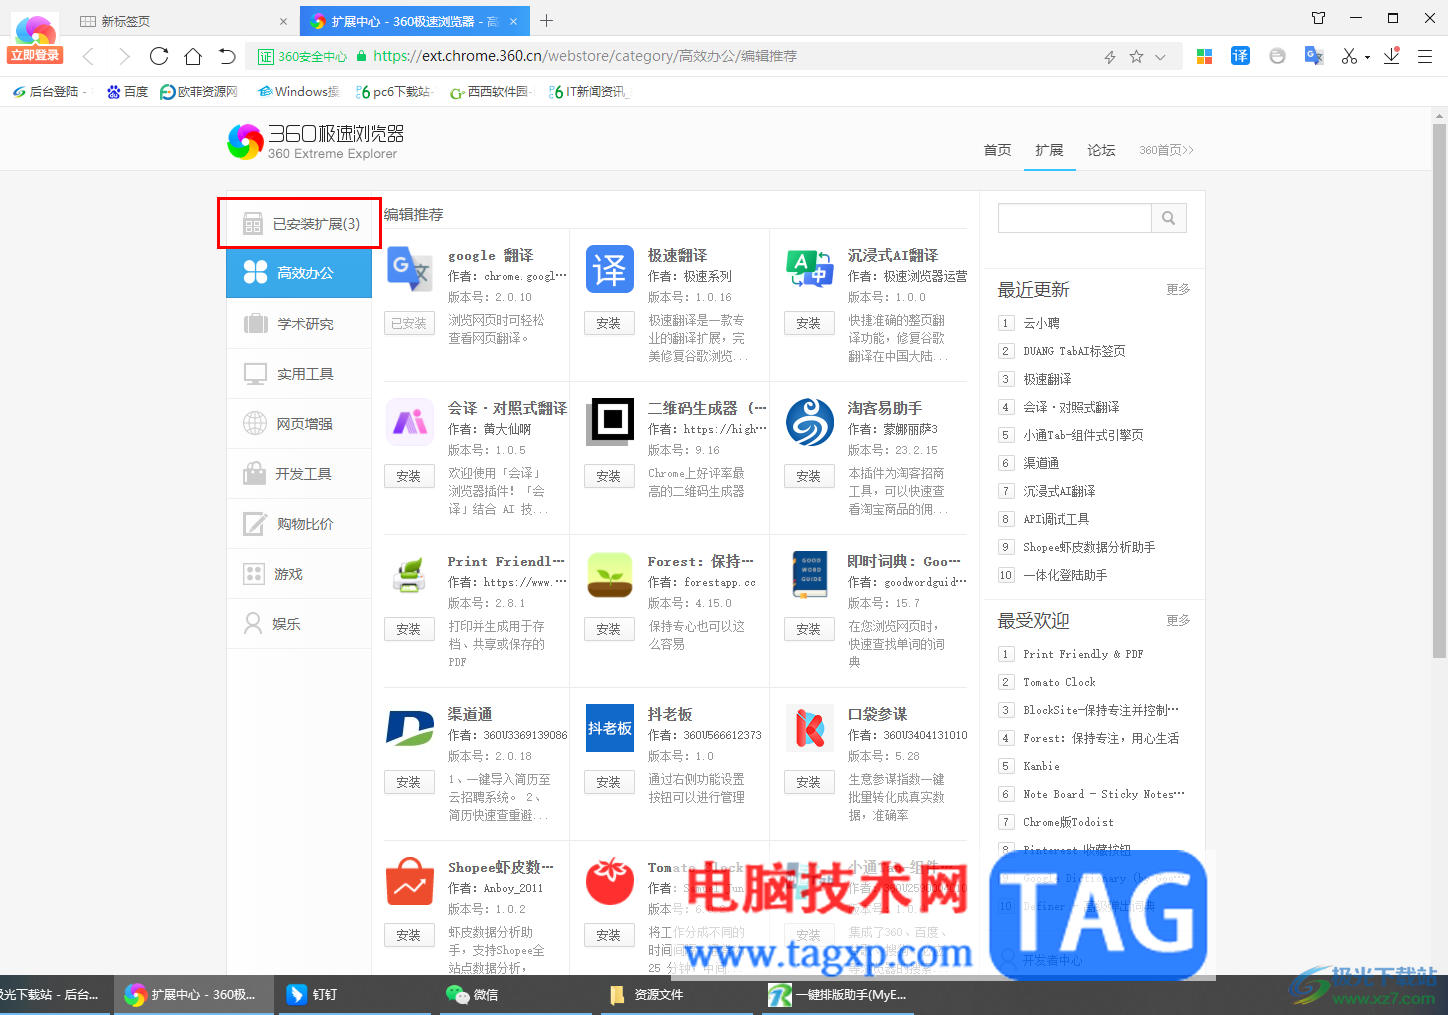
Task: Open the Forest extension icon
Action: (x=609, y=575)
